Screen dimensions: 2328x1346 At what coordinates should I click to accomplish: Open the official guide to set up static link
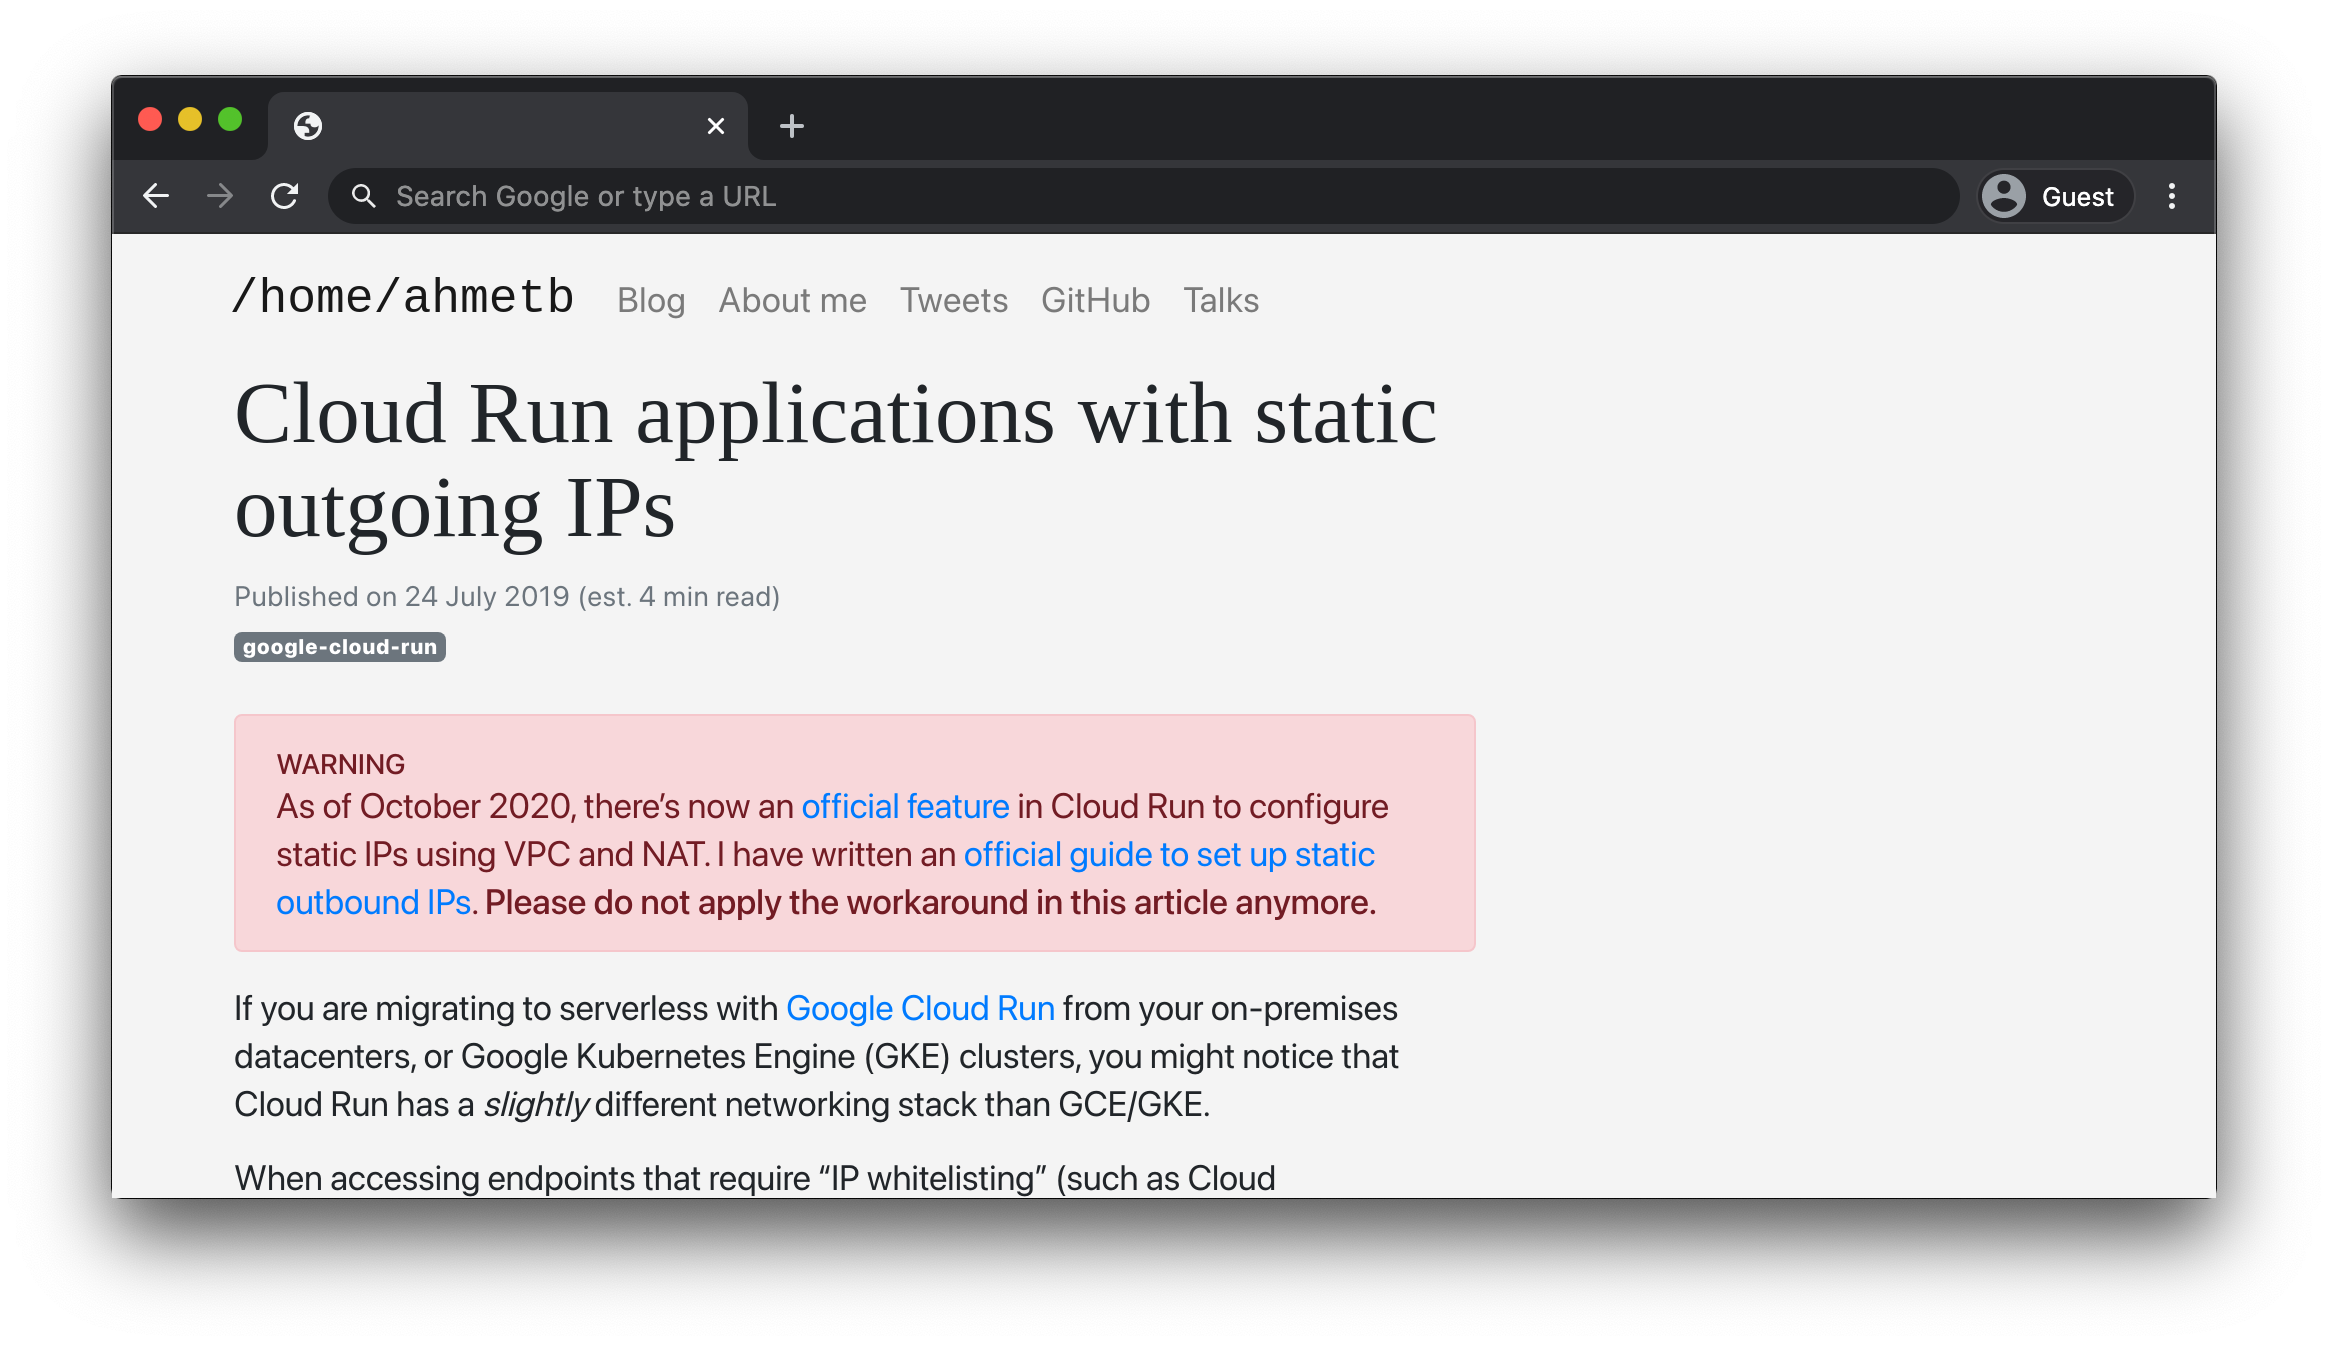tap(1168, 854)
